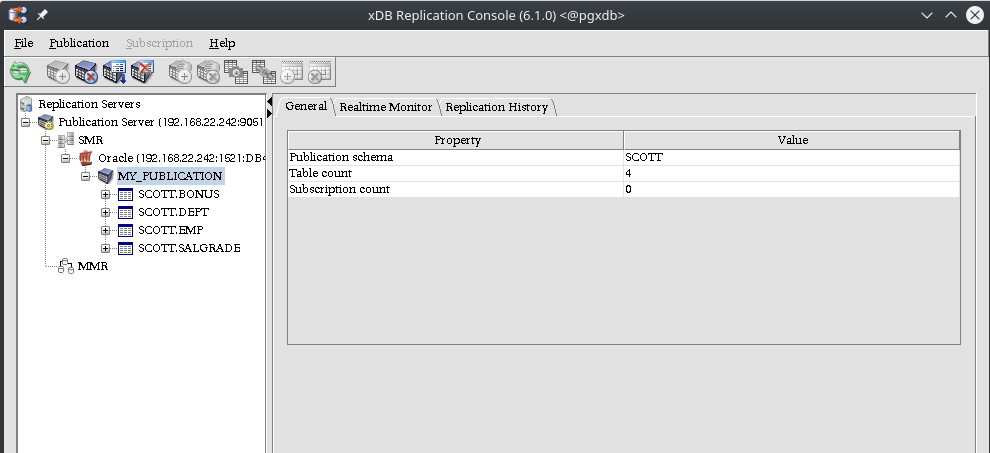Image resolution: width=990 pixels, height=453 pixels.
Task: Click the window title 'xDB Replication Console (6.1.0)'
Action: 461,15
